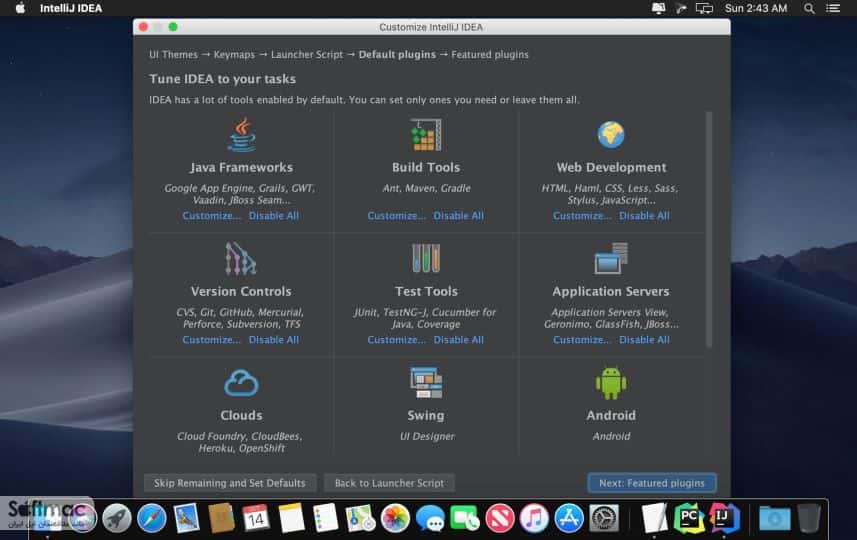Open FaceTime from the dock

click(465, 518)
